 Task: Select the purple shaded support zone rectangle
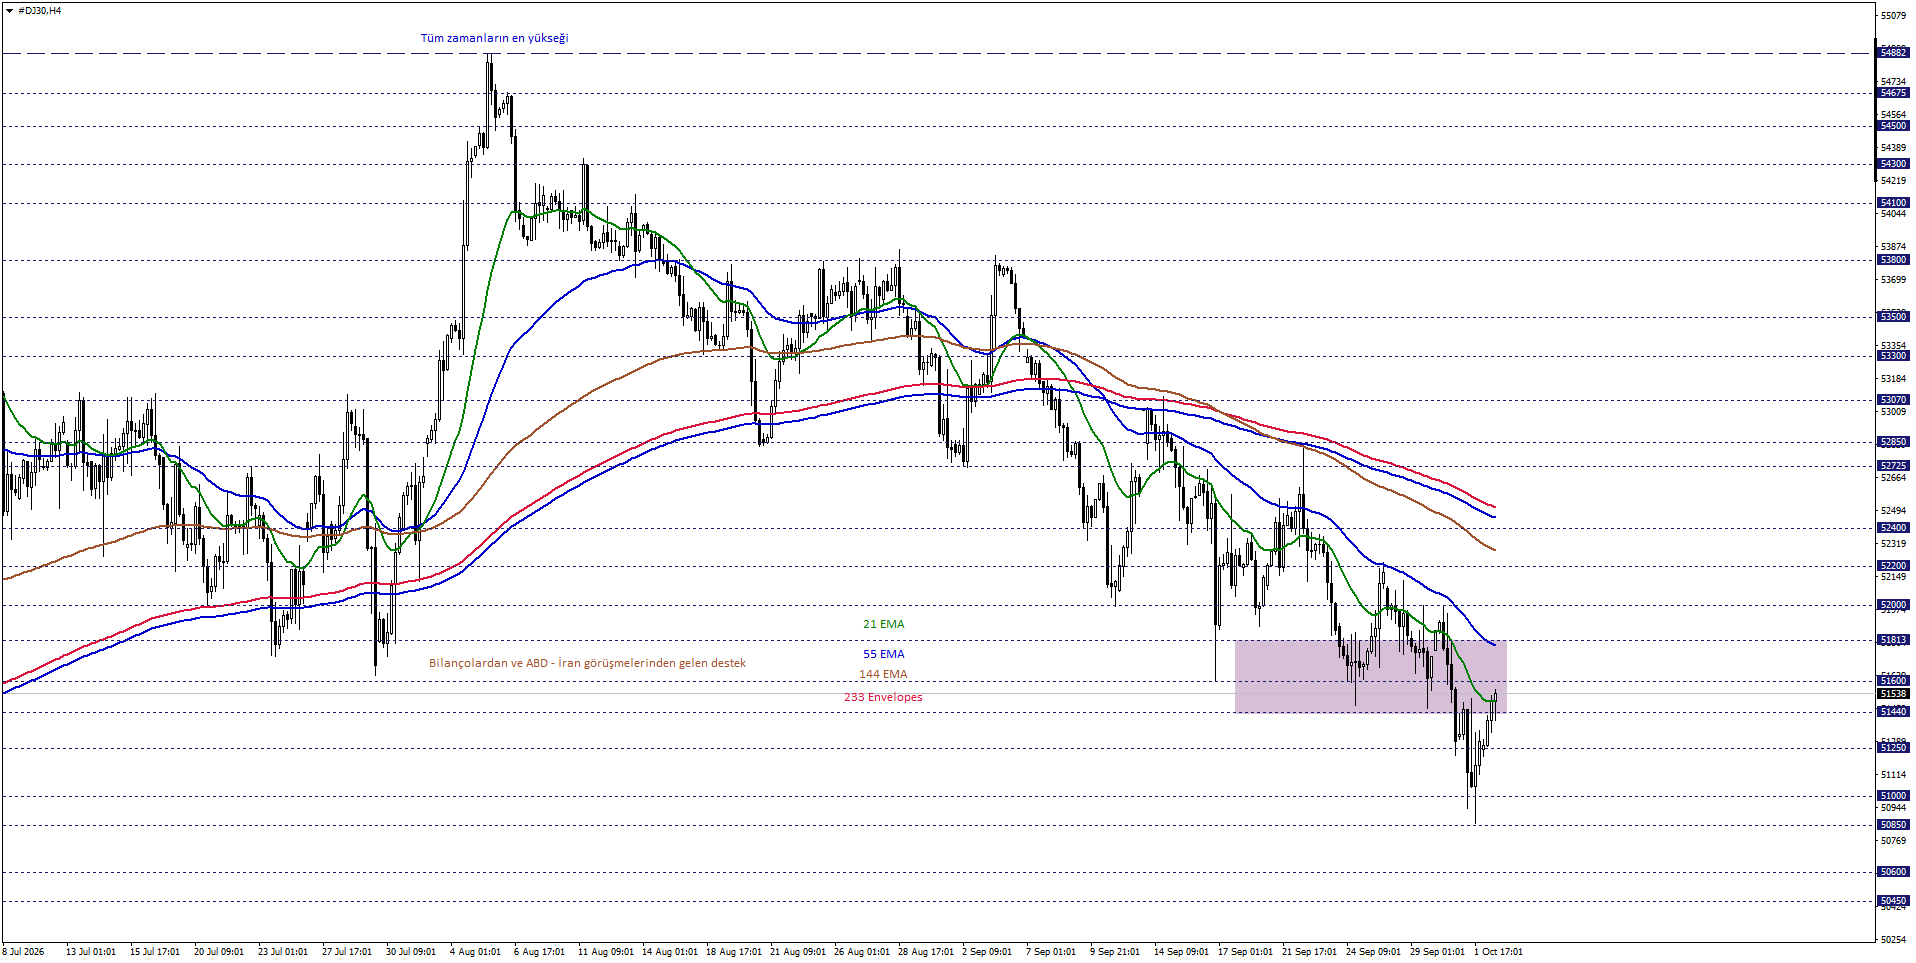(1370, 676)
